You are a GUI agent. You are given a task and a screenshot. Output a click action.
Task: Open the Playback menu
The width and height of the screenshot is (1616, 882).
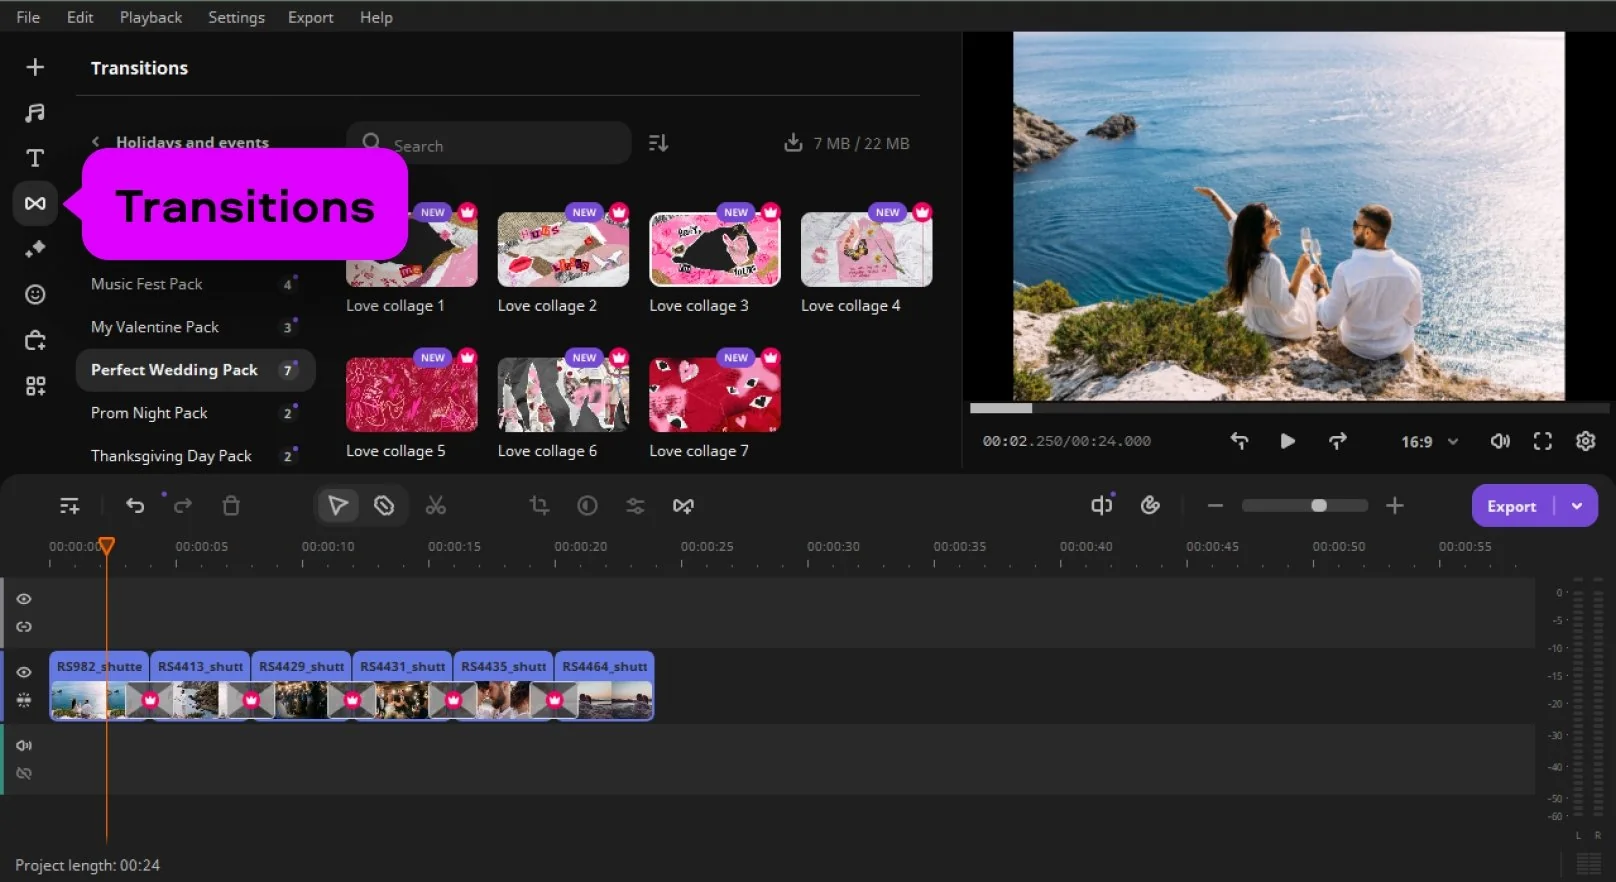pos(150,17)
